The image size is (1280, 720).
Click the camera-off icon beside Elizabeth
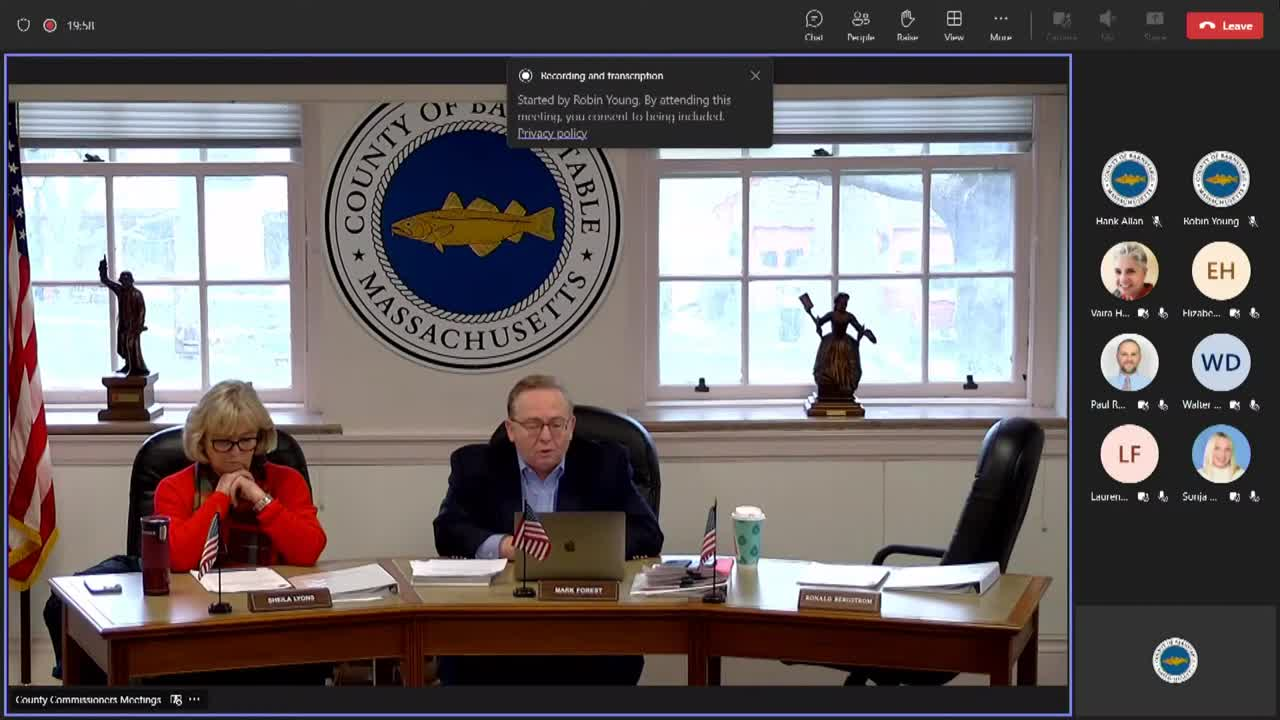coord(1235,313)
